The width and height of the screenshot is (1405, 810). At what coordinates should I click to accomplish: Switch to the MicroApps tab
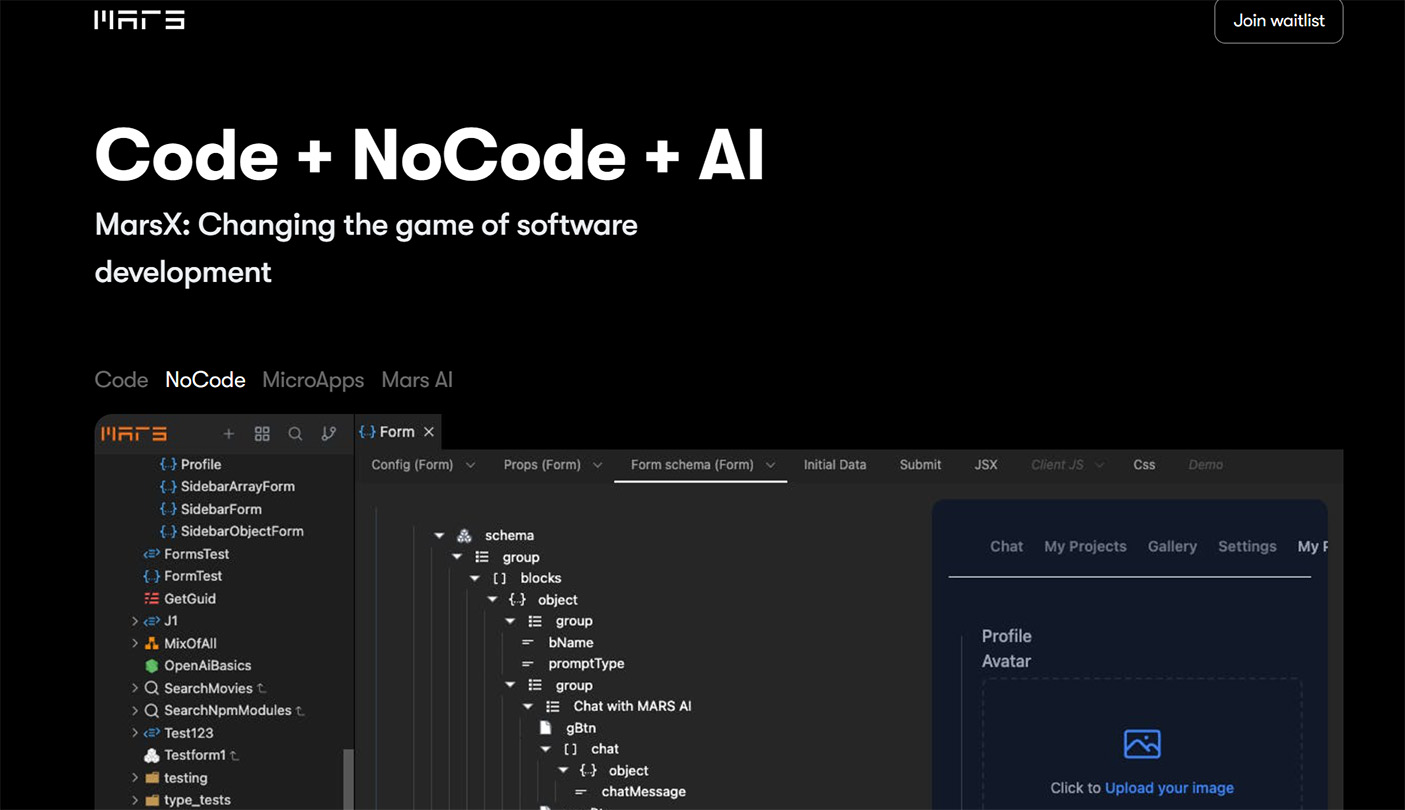click(x=313, y=380)
